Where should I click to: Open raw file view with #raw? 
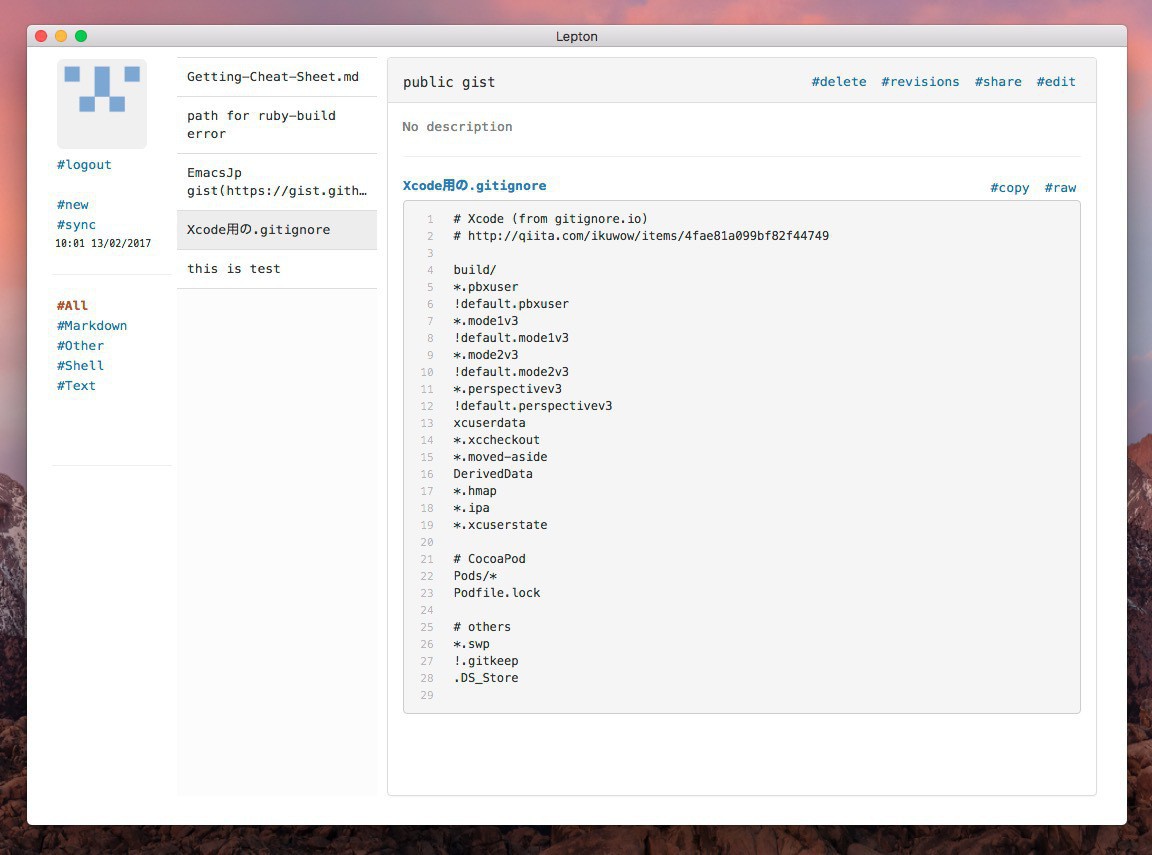(1060, 188)
